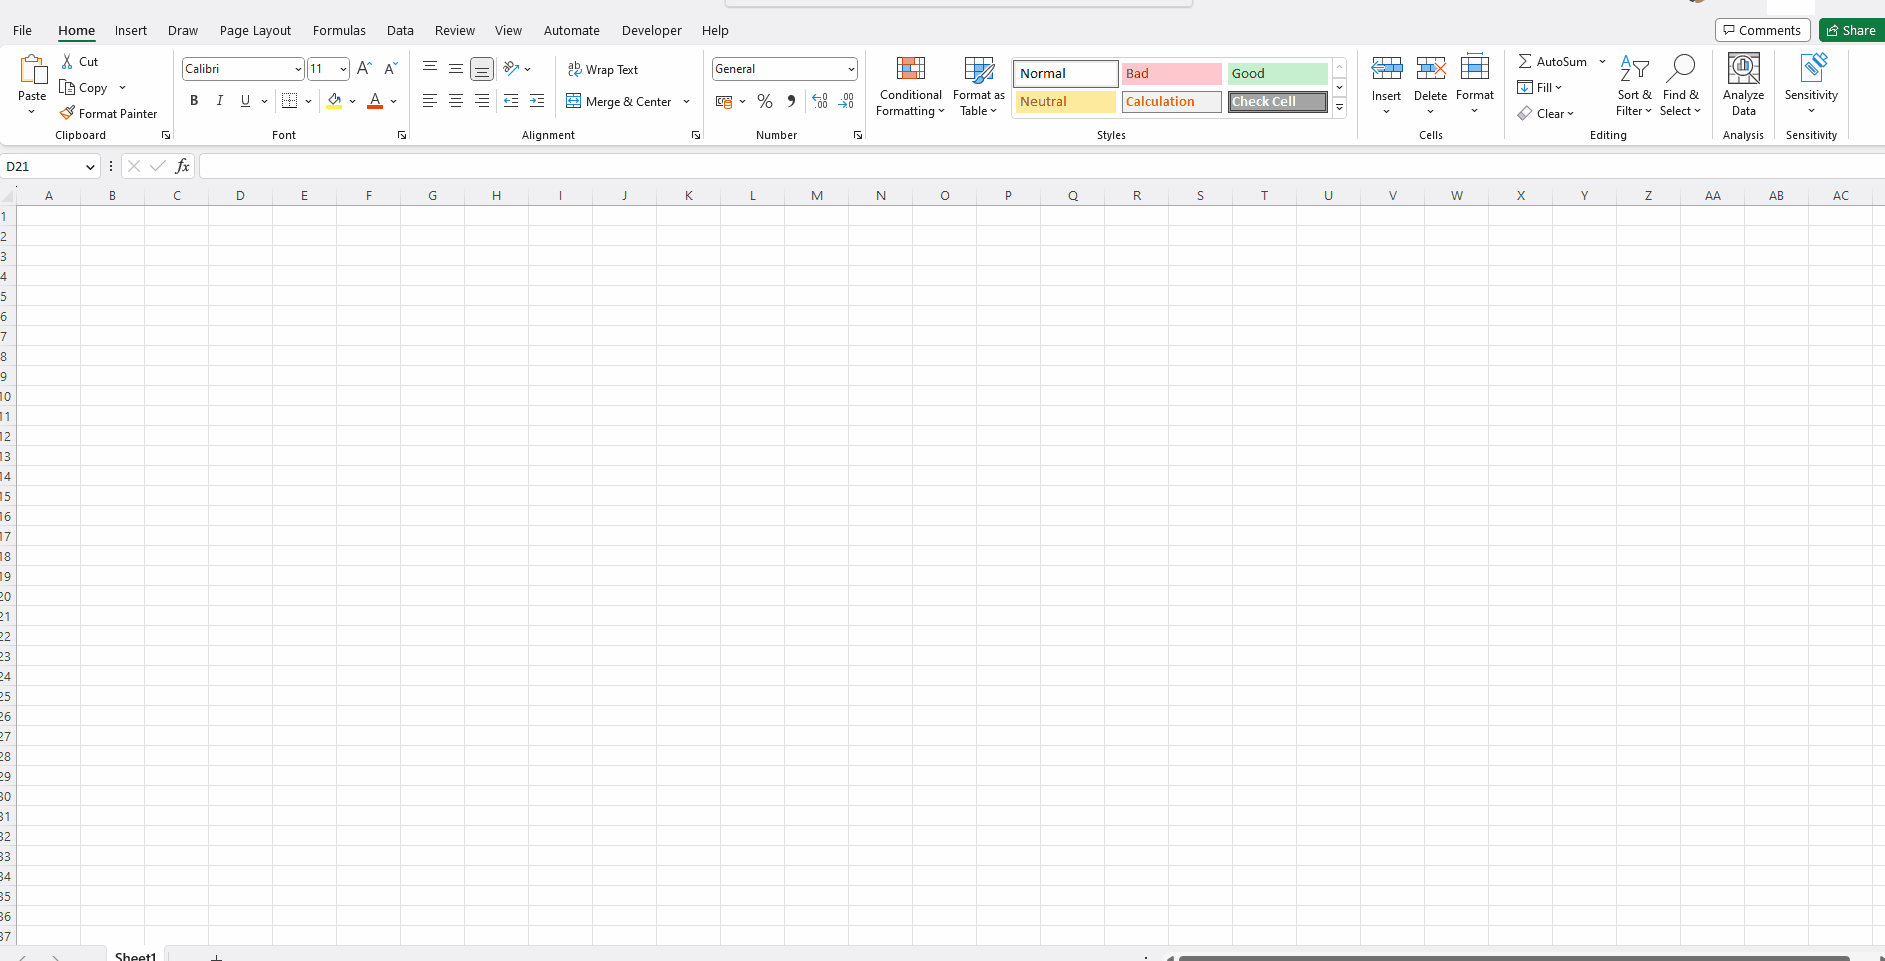Open the Fill Color dropdown arrow
The image size is (1885, 961).
[x=352, y=101]
